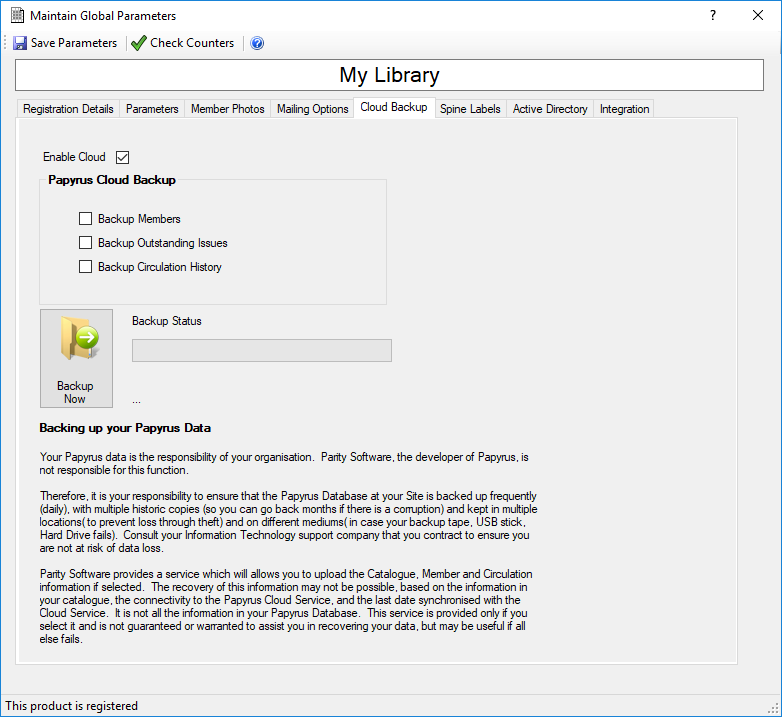Select the Member Photos tab
Viewport: 782px width, 717px height.
click(227, 109)
